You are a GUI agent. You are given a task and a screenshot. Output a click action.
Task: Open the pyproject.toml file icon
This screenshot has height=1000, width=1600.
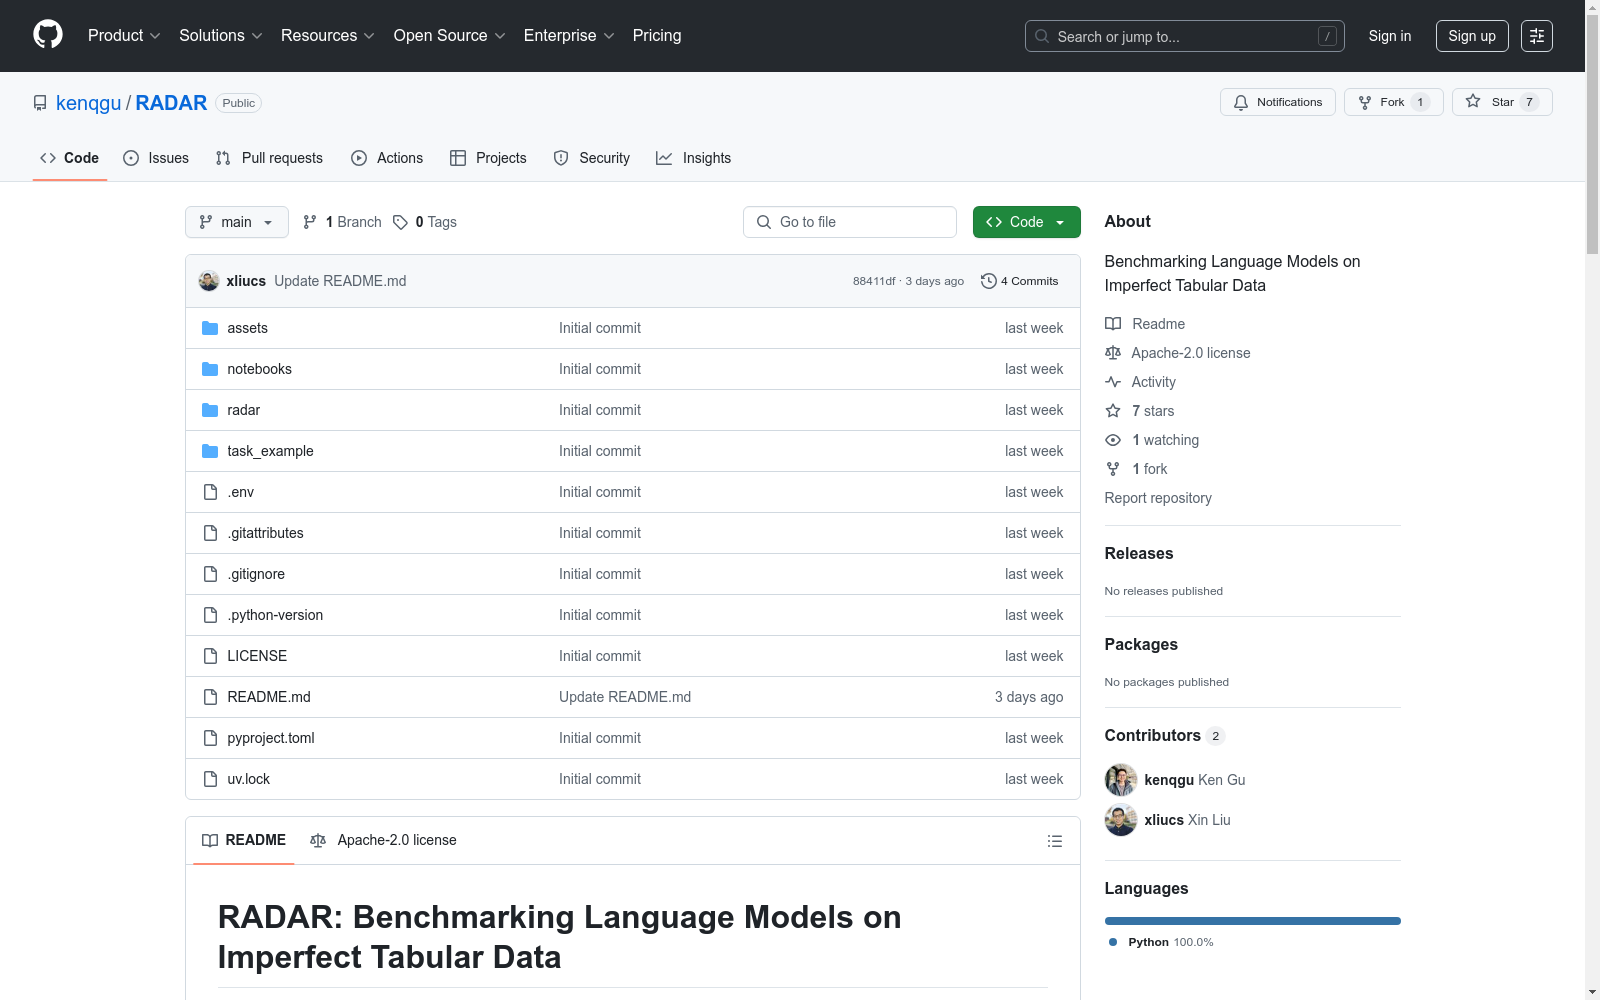pyautogui.click(x=210, y=738)
